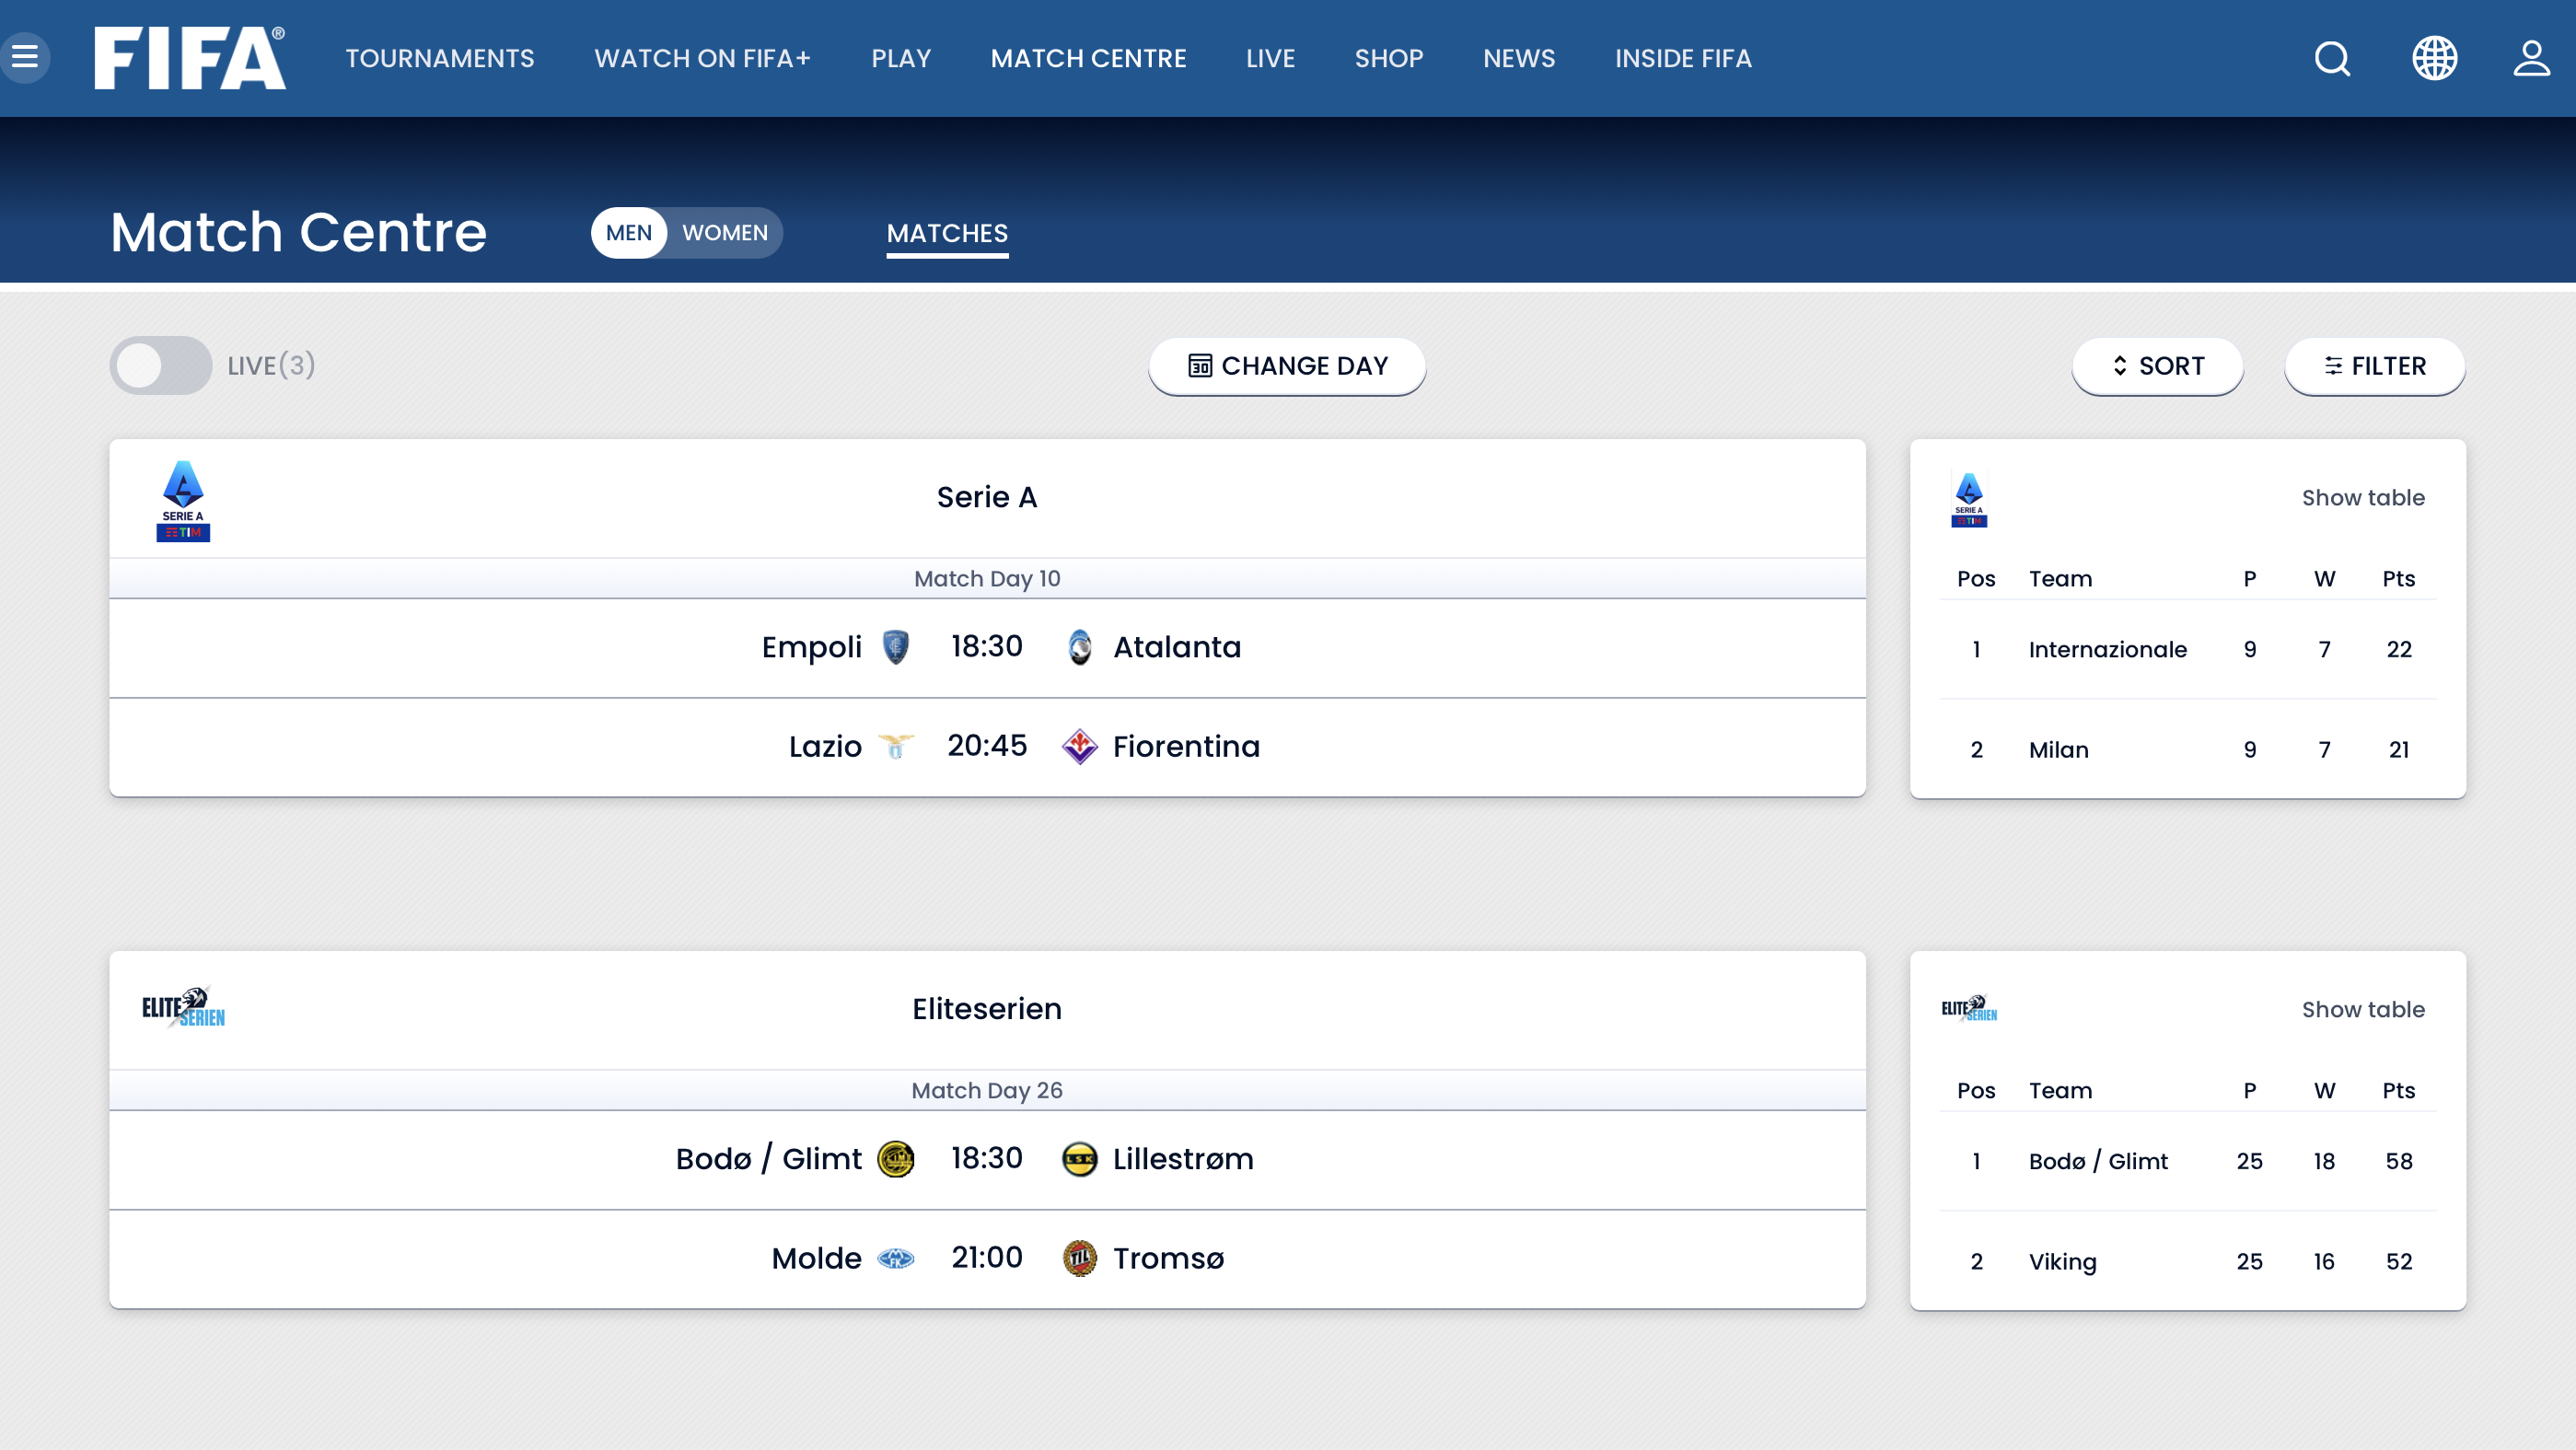Expand Serie A Show table
The height and width of the screenshot is (1450, 2576).
2363,497
